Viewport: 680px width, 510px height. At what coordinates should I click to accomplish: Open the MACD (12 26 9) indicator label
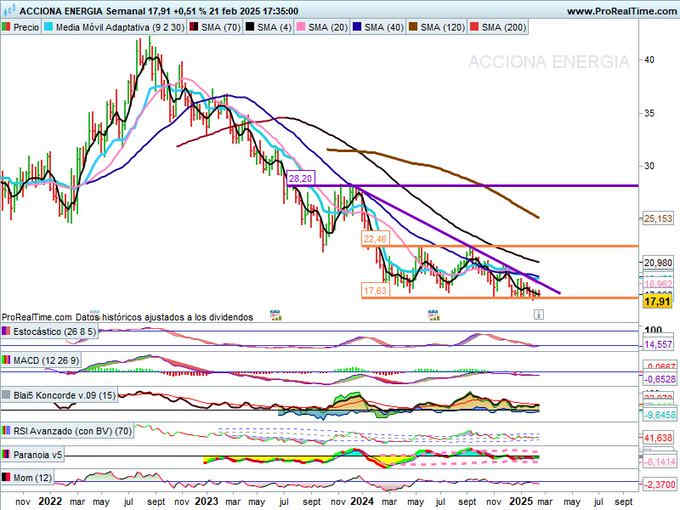[41, 360]
